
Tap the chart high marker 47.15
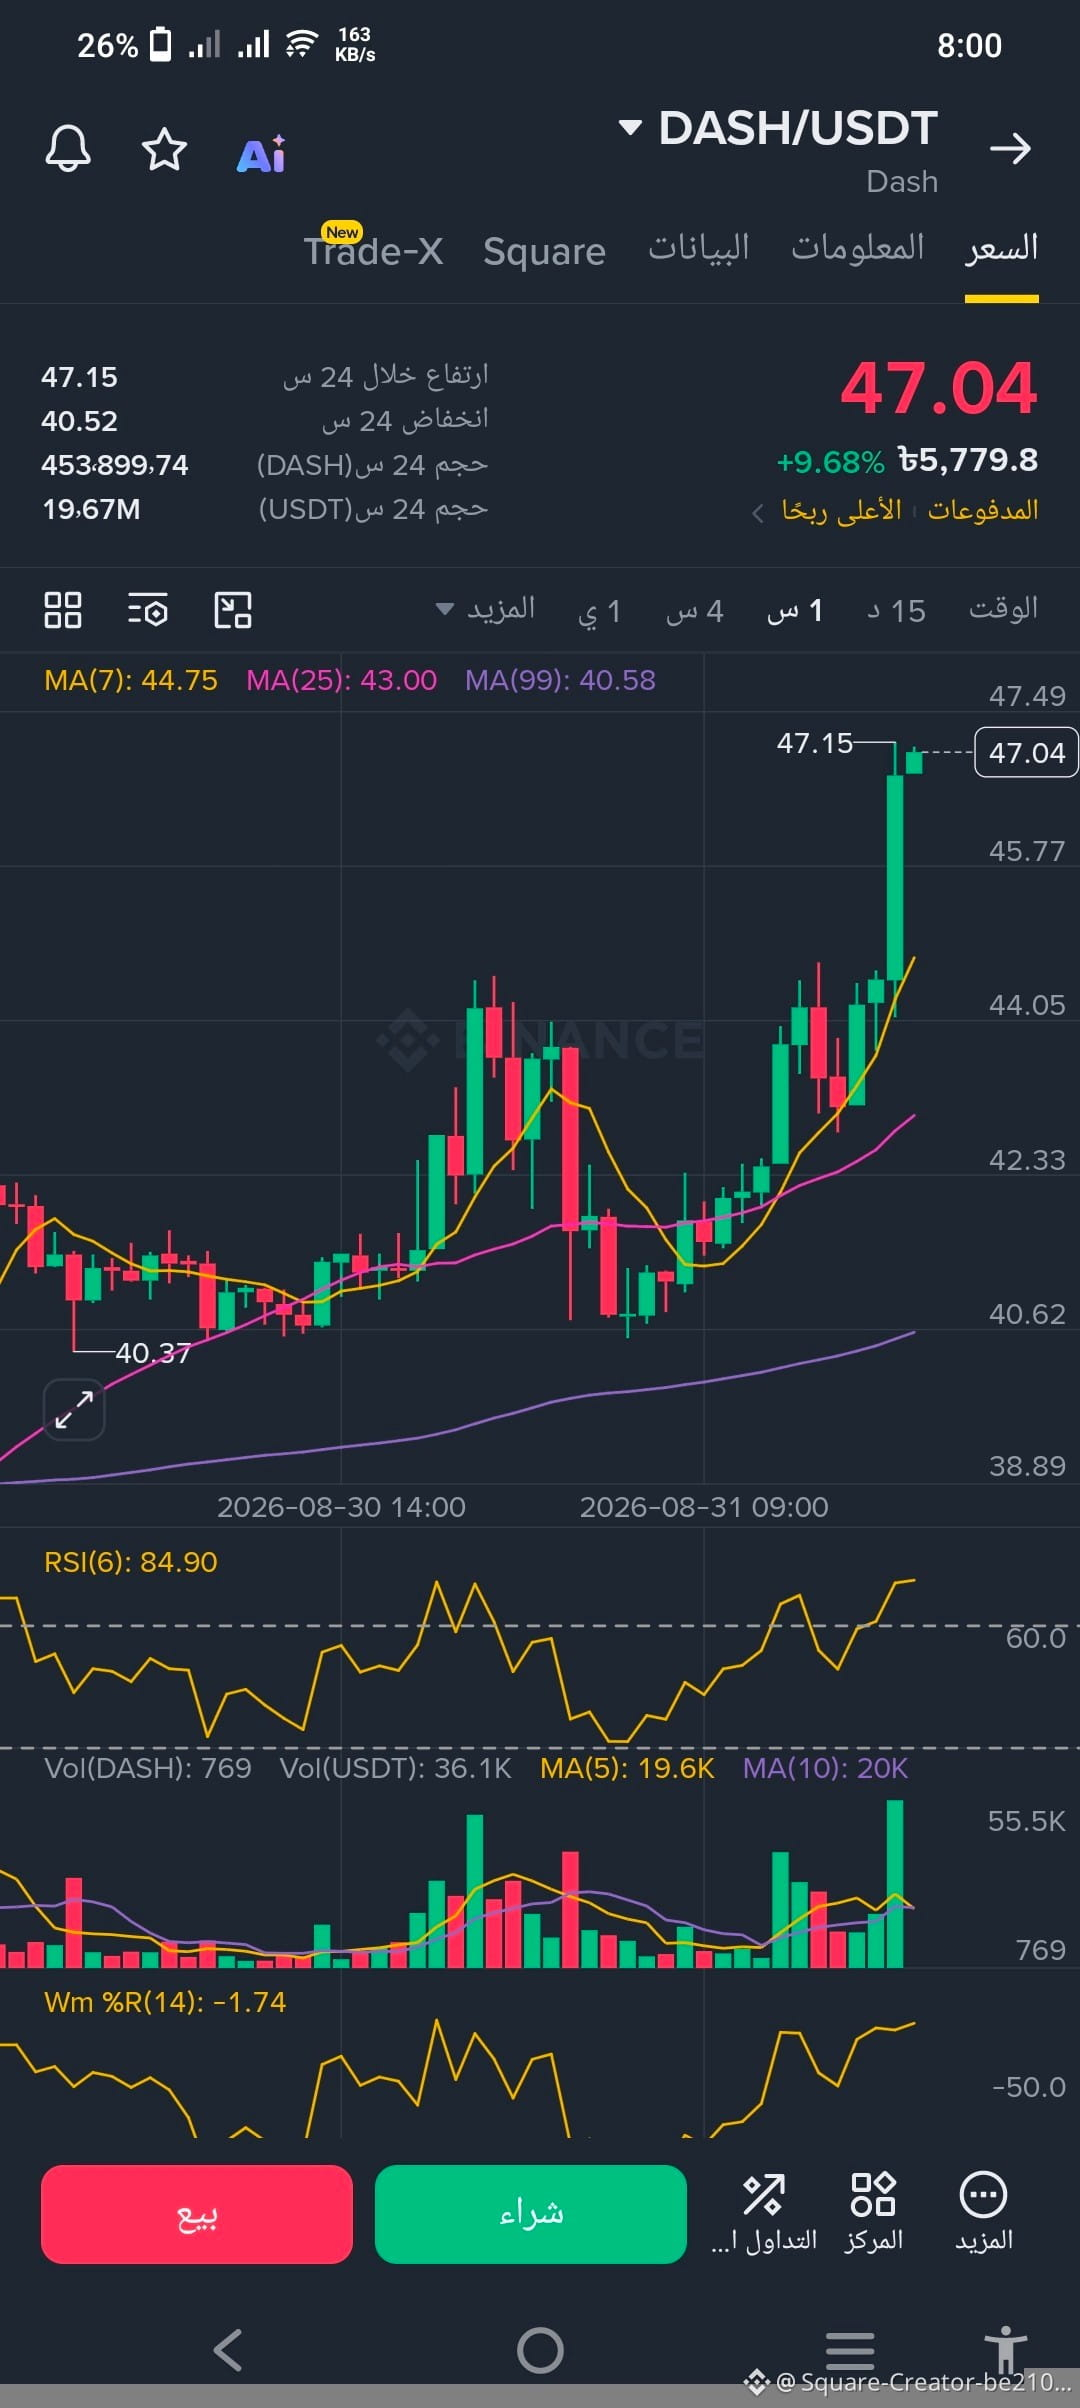click(x=814, y=743)
